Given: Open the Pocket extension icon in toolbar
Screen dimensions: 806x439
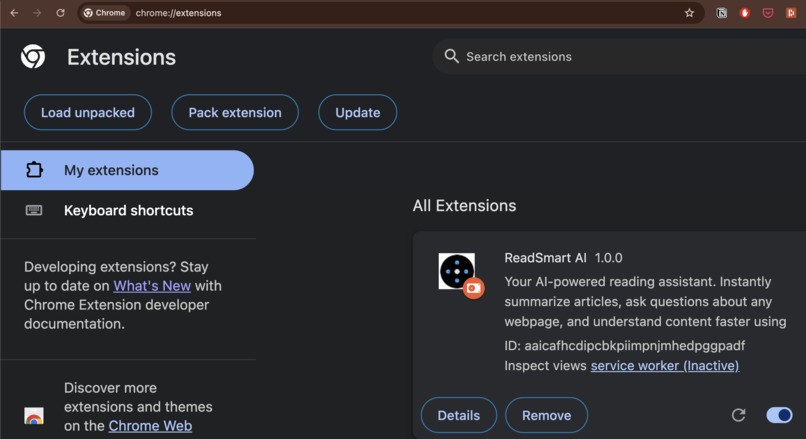Looking at the screenshot, I should click(x=767, y=13).
